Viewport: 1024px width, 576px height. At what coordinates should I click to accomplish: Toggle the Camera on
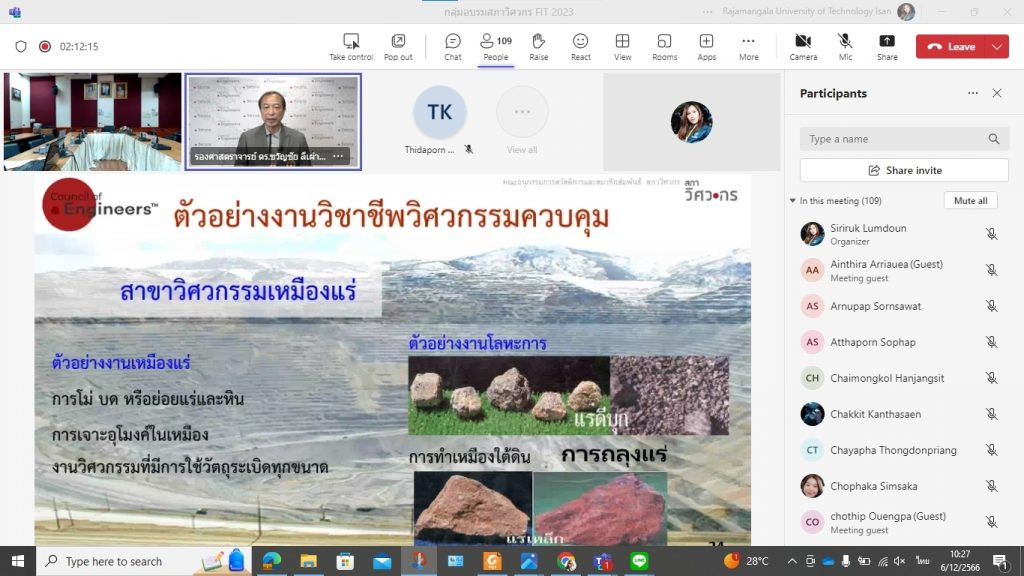(x=803, y=46)
